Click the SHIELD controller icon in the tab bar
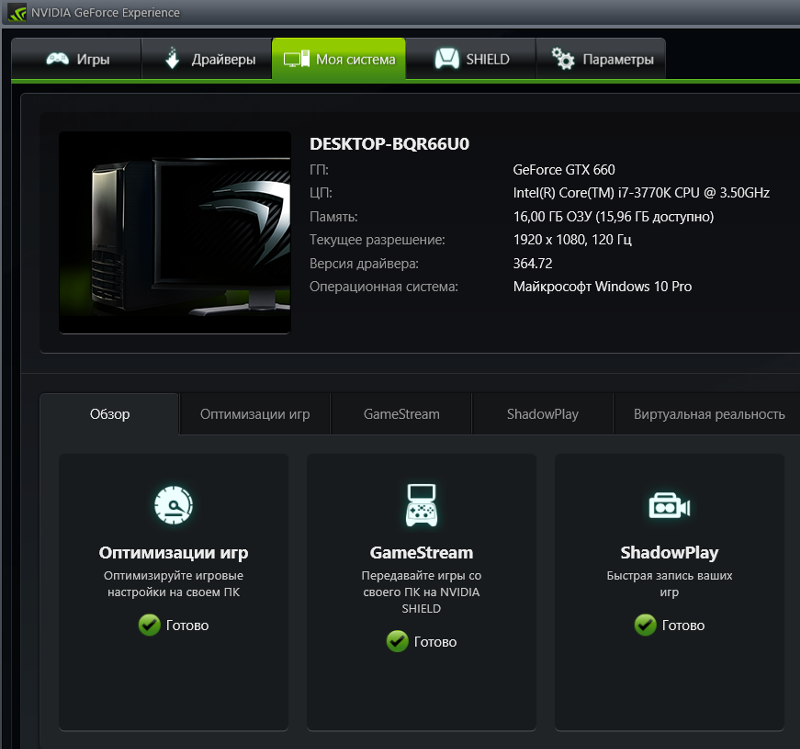The width and height of the screenshot is (800, 749). coord(447,59)
